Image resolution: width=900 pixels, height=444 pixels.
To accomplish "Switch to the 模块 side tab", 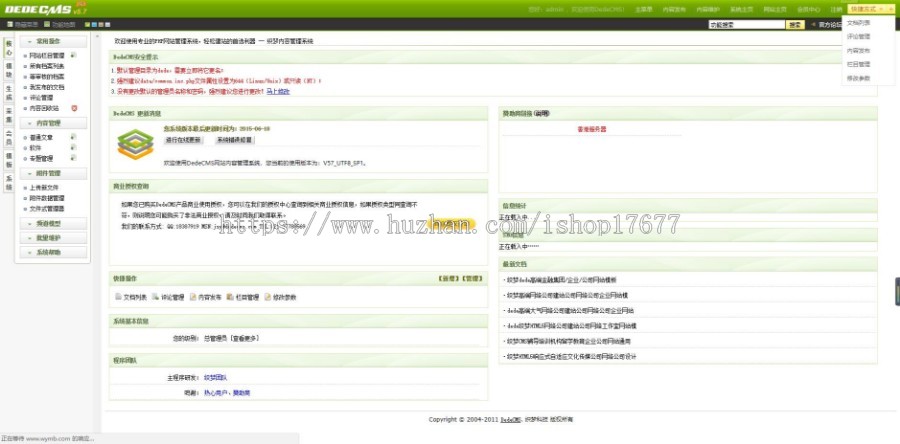I will (9, 71).
